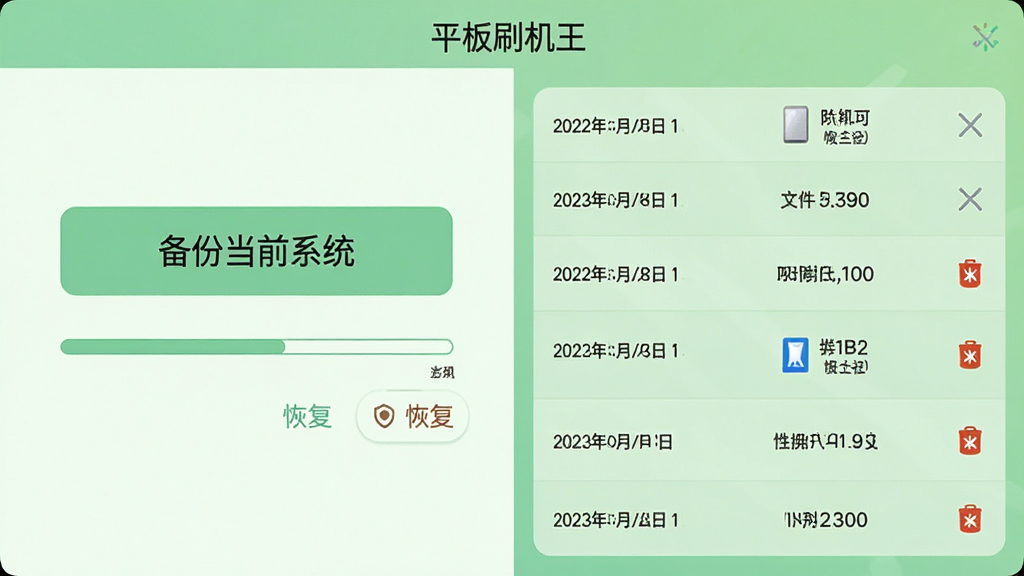
Task: Delete the third backup with red trash icon
Action: click(x=970, y=274)
